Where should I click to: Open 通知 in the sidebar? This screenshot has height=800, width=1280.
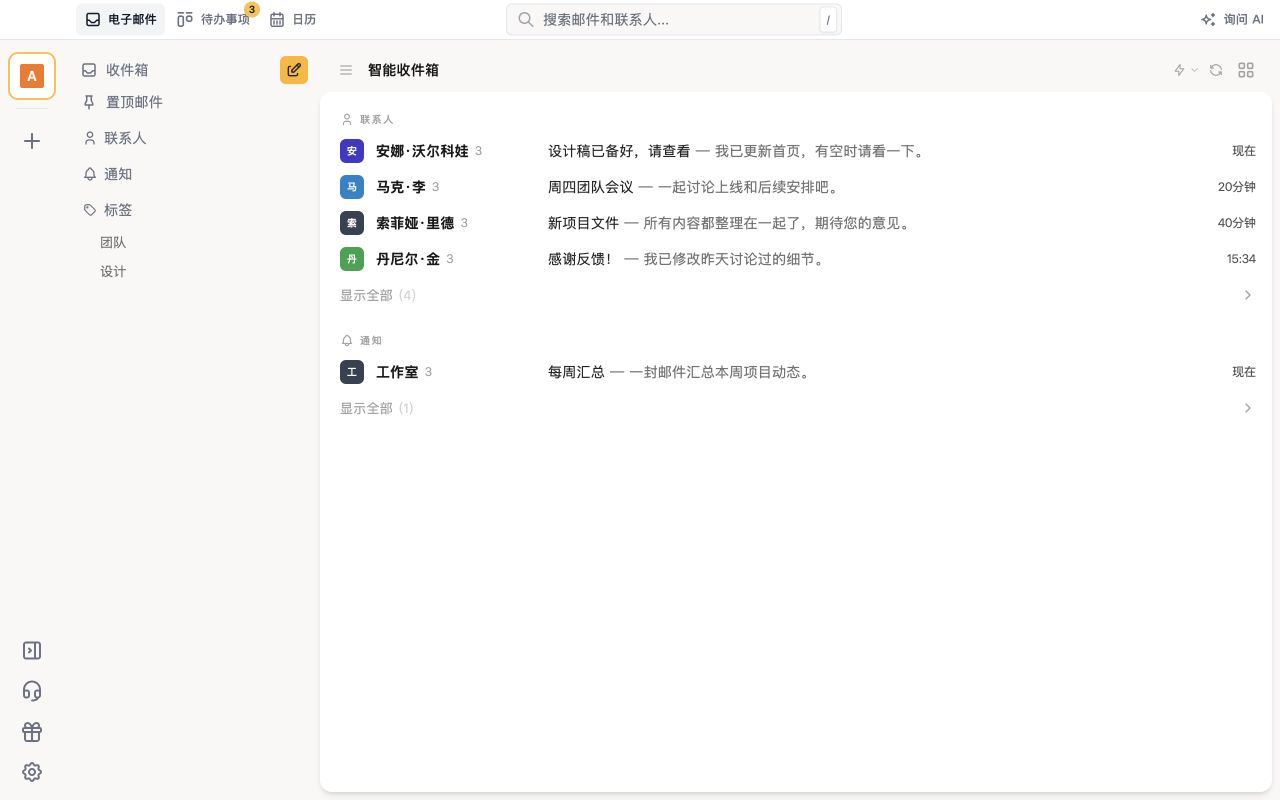107,174
